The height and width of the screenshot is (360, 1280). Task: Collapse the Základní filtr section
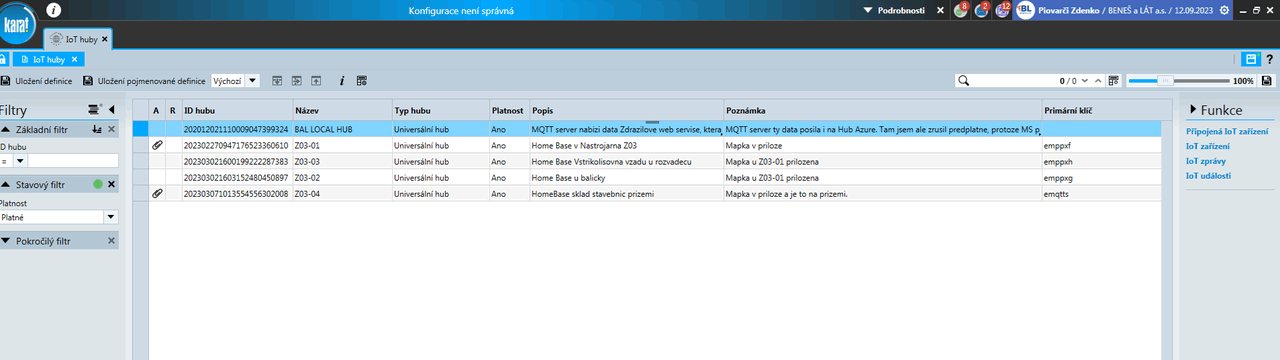[x=6, y=130]
